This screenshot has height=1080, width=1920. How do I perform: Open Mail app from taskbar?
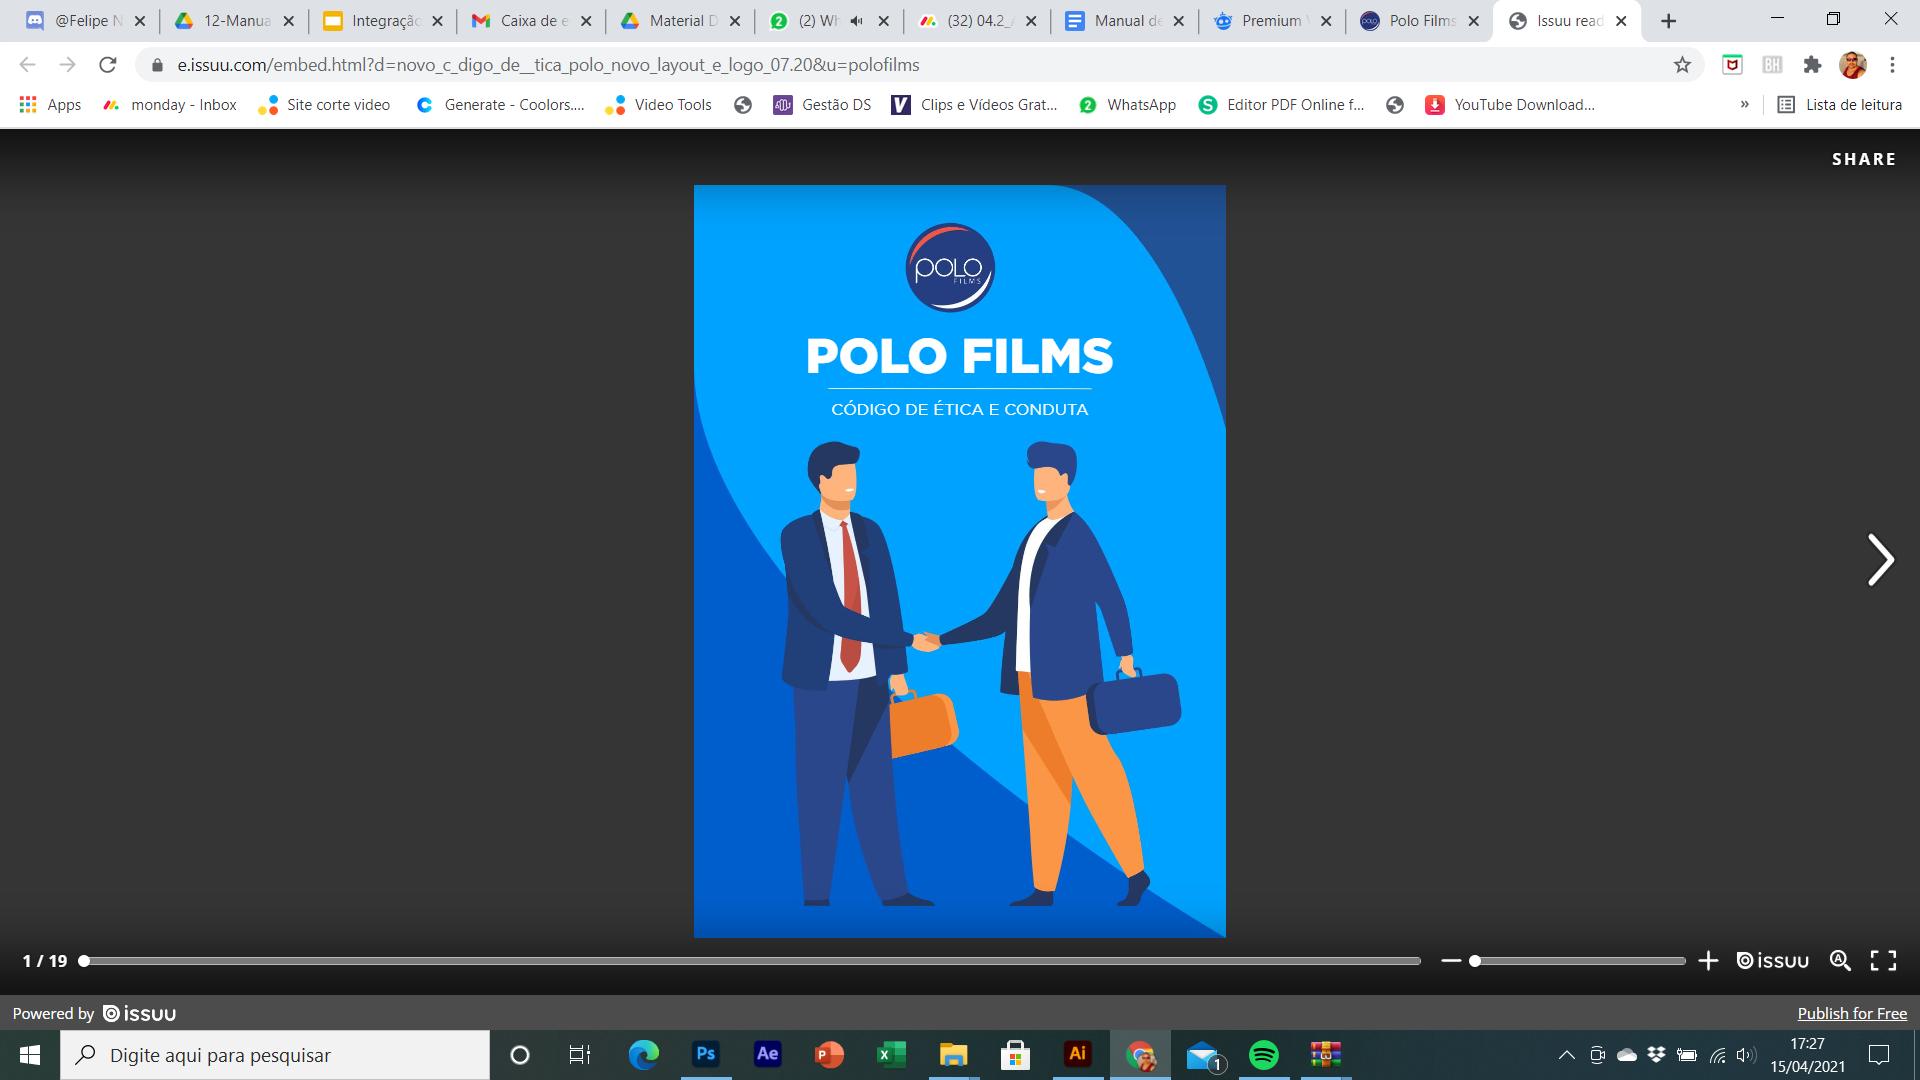tap(1203, 1055)
